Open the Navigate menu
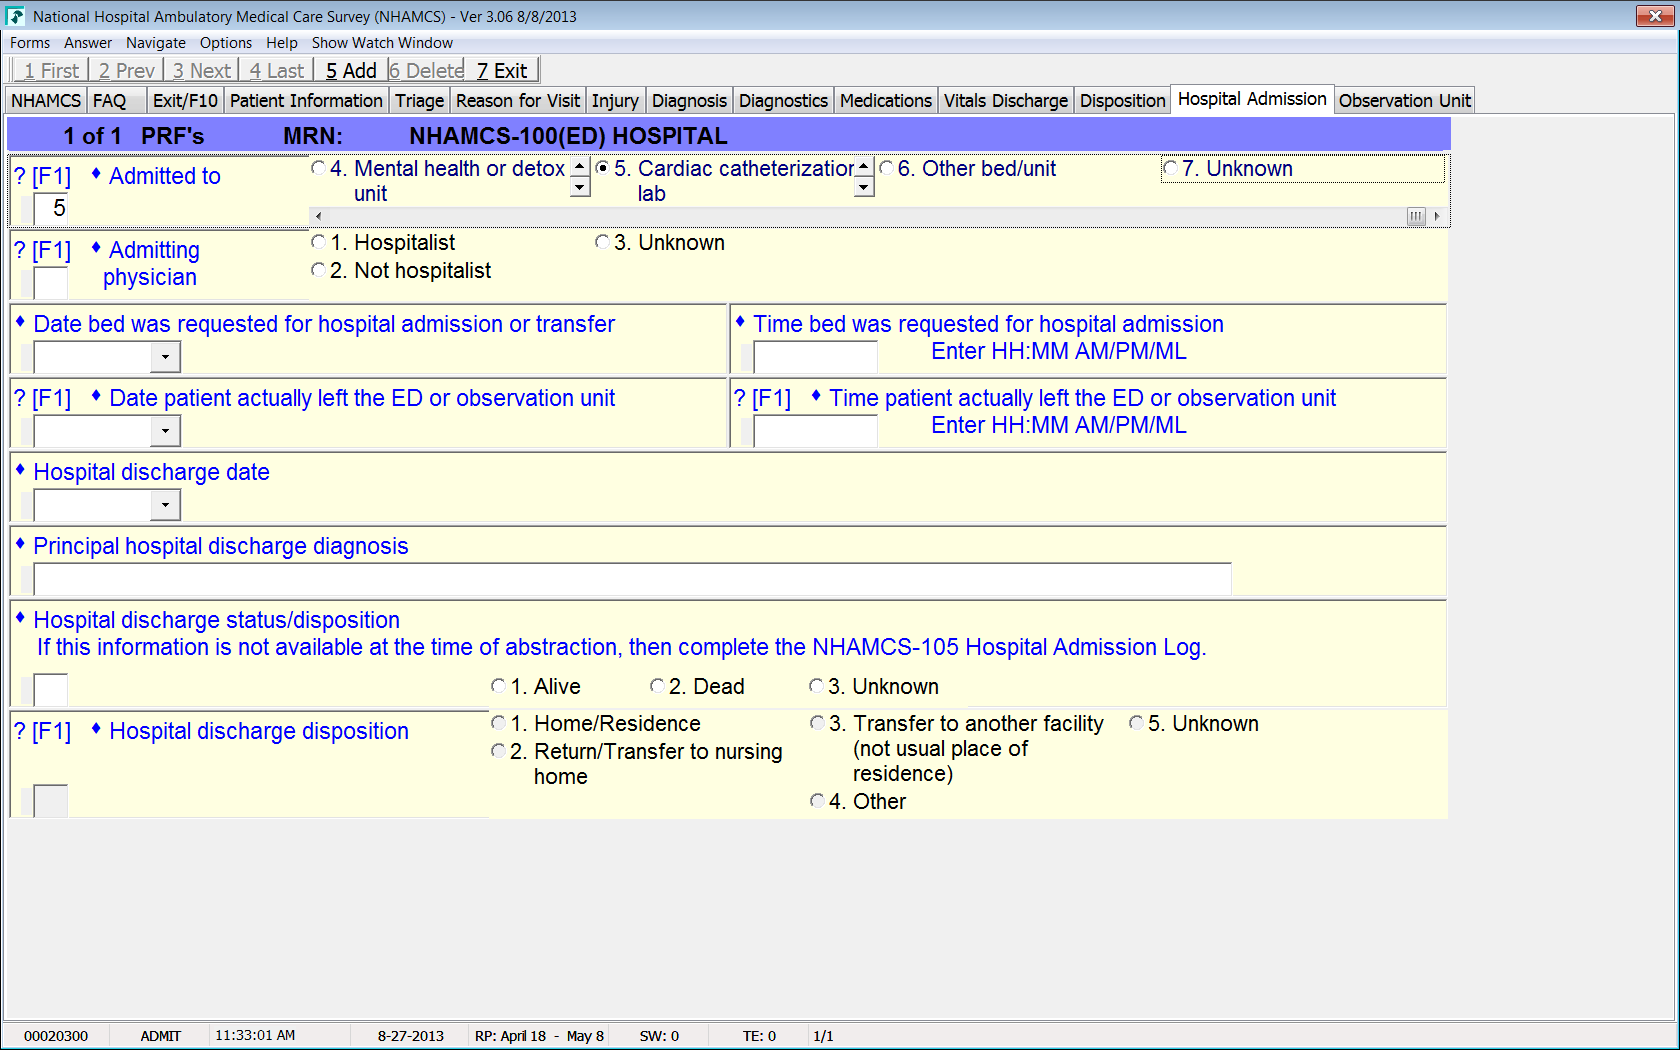The height and width of the screenshot is (1050, 1680). (155, 43)
